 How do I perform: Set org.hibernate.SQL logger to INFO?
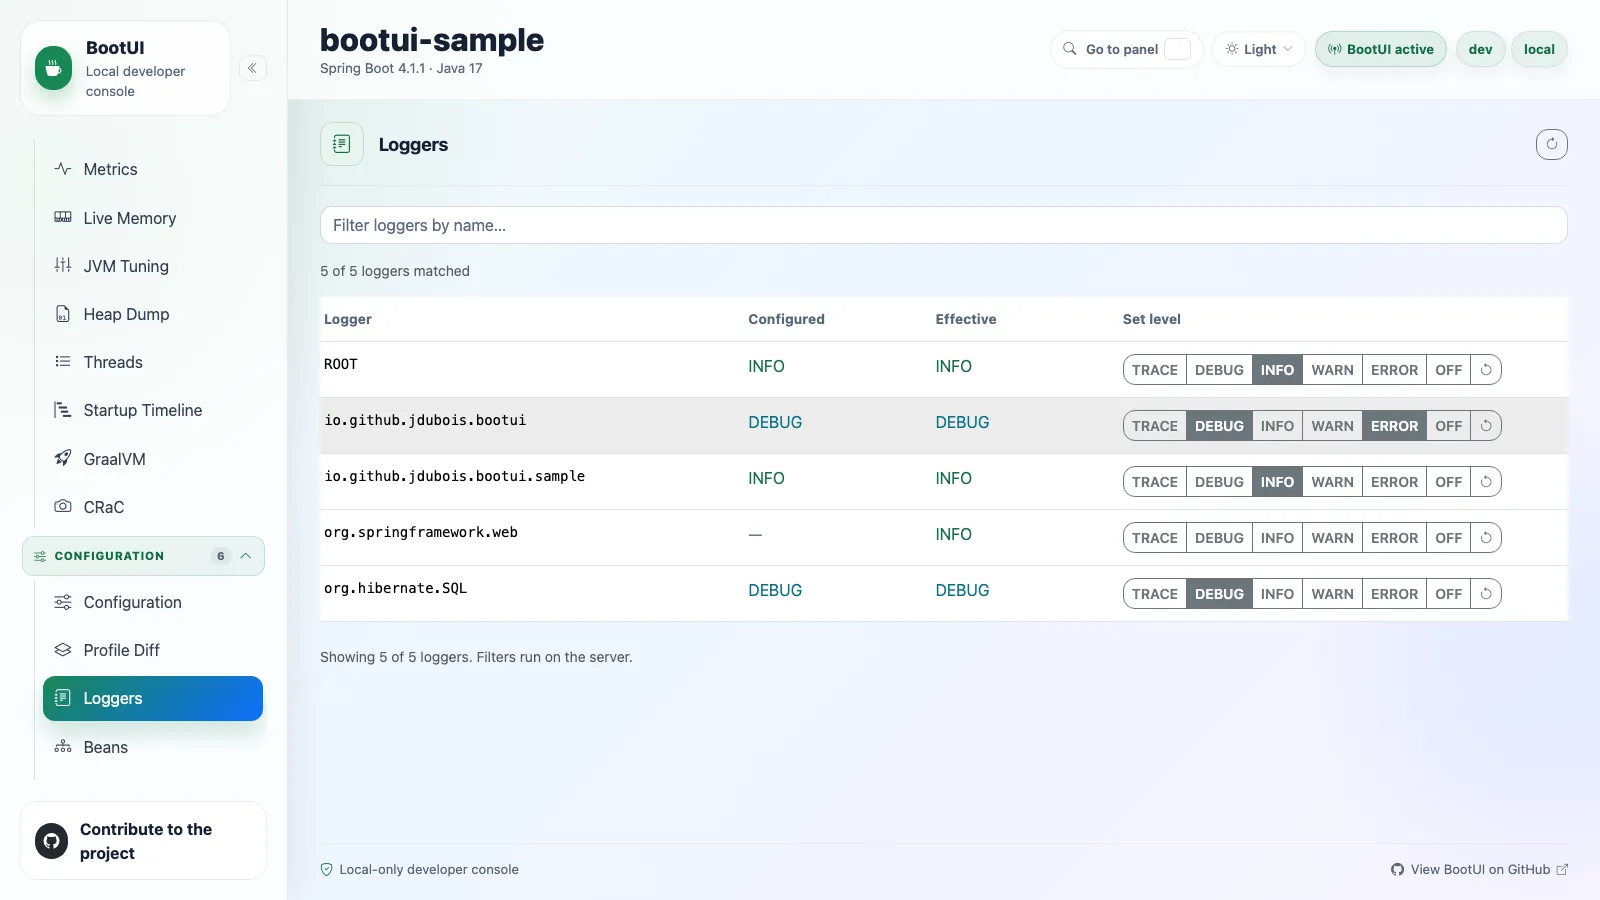[x=1277, y=594]
